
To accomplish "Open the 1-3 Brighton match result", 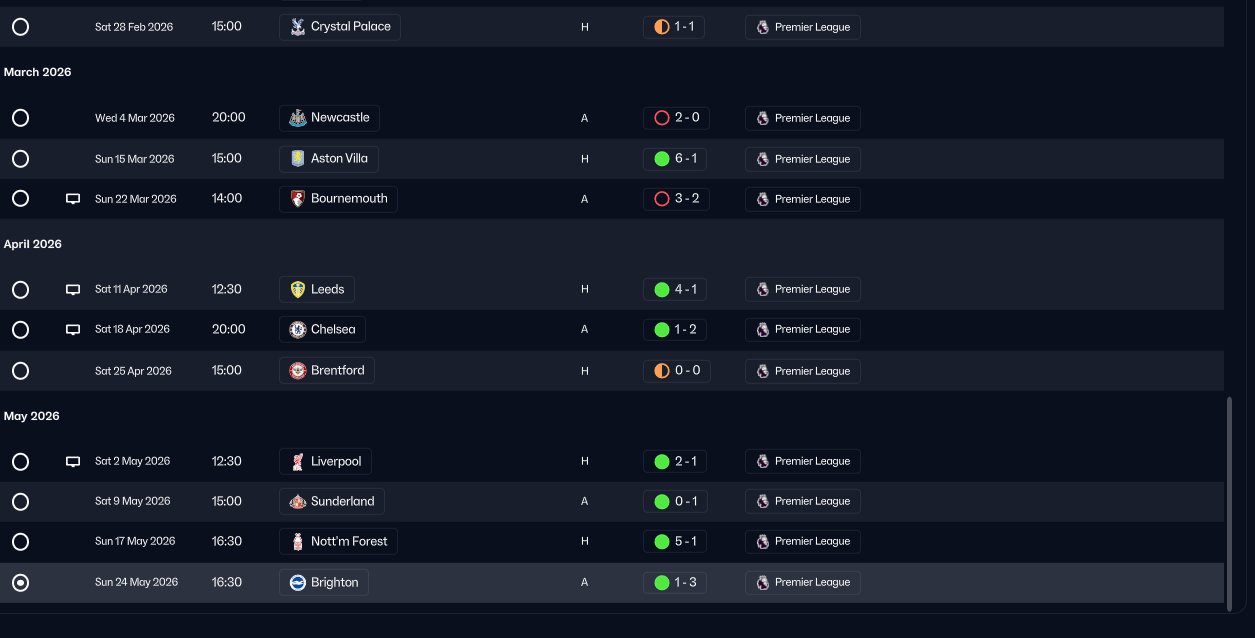I will coord(675,582).
